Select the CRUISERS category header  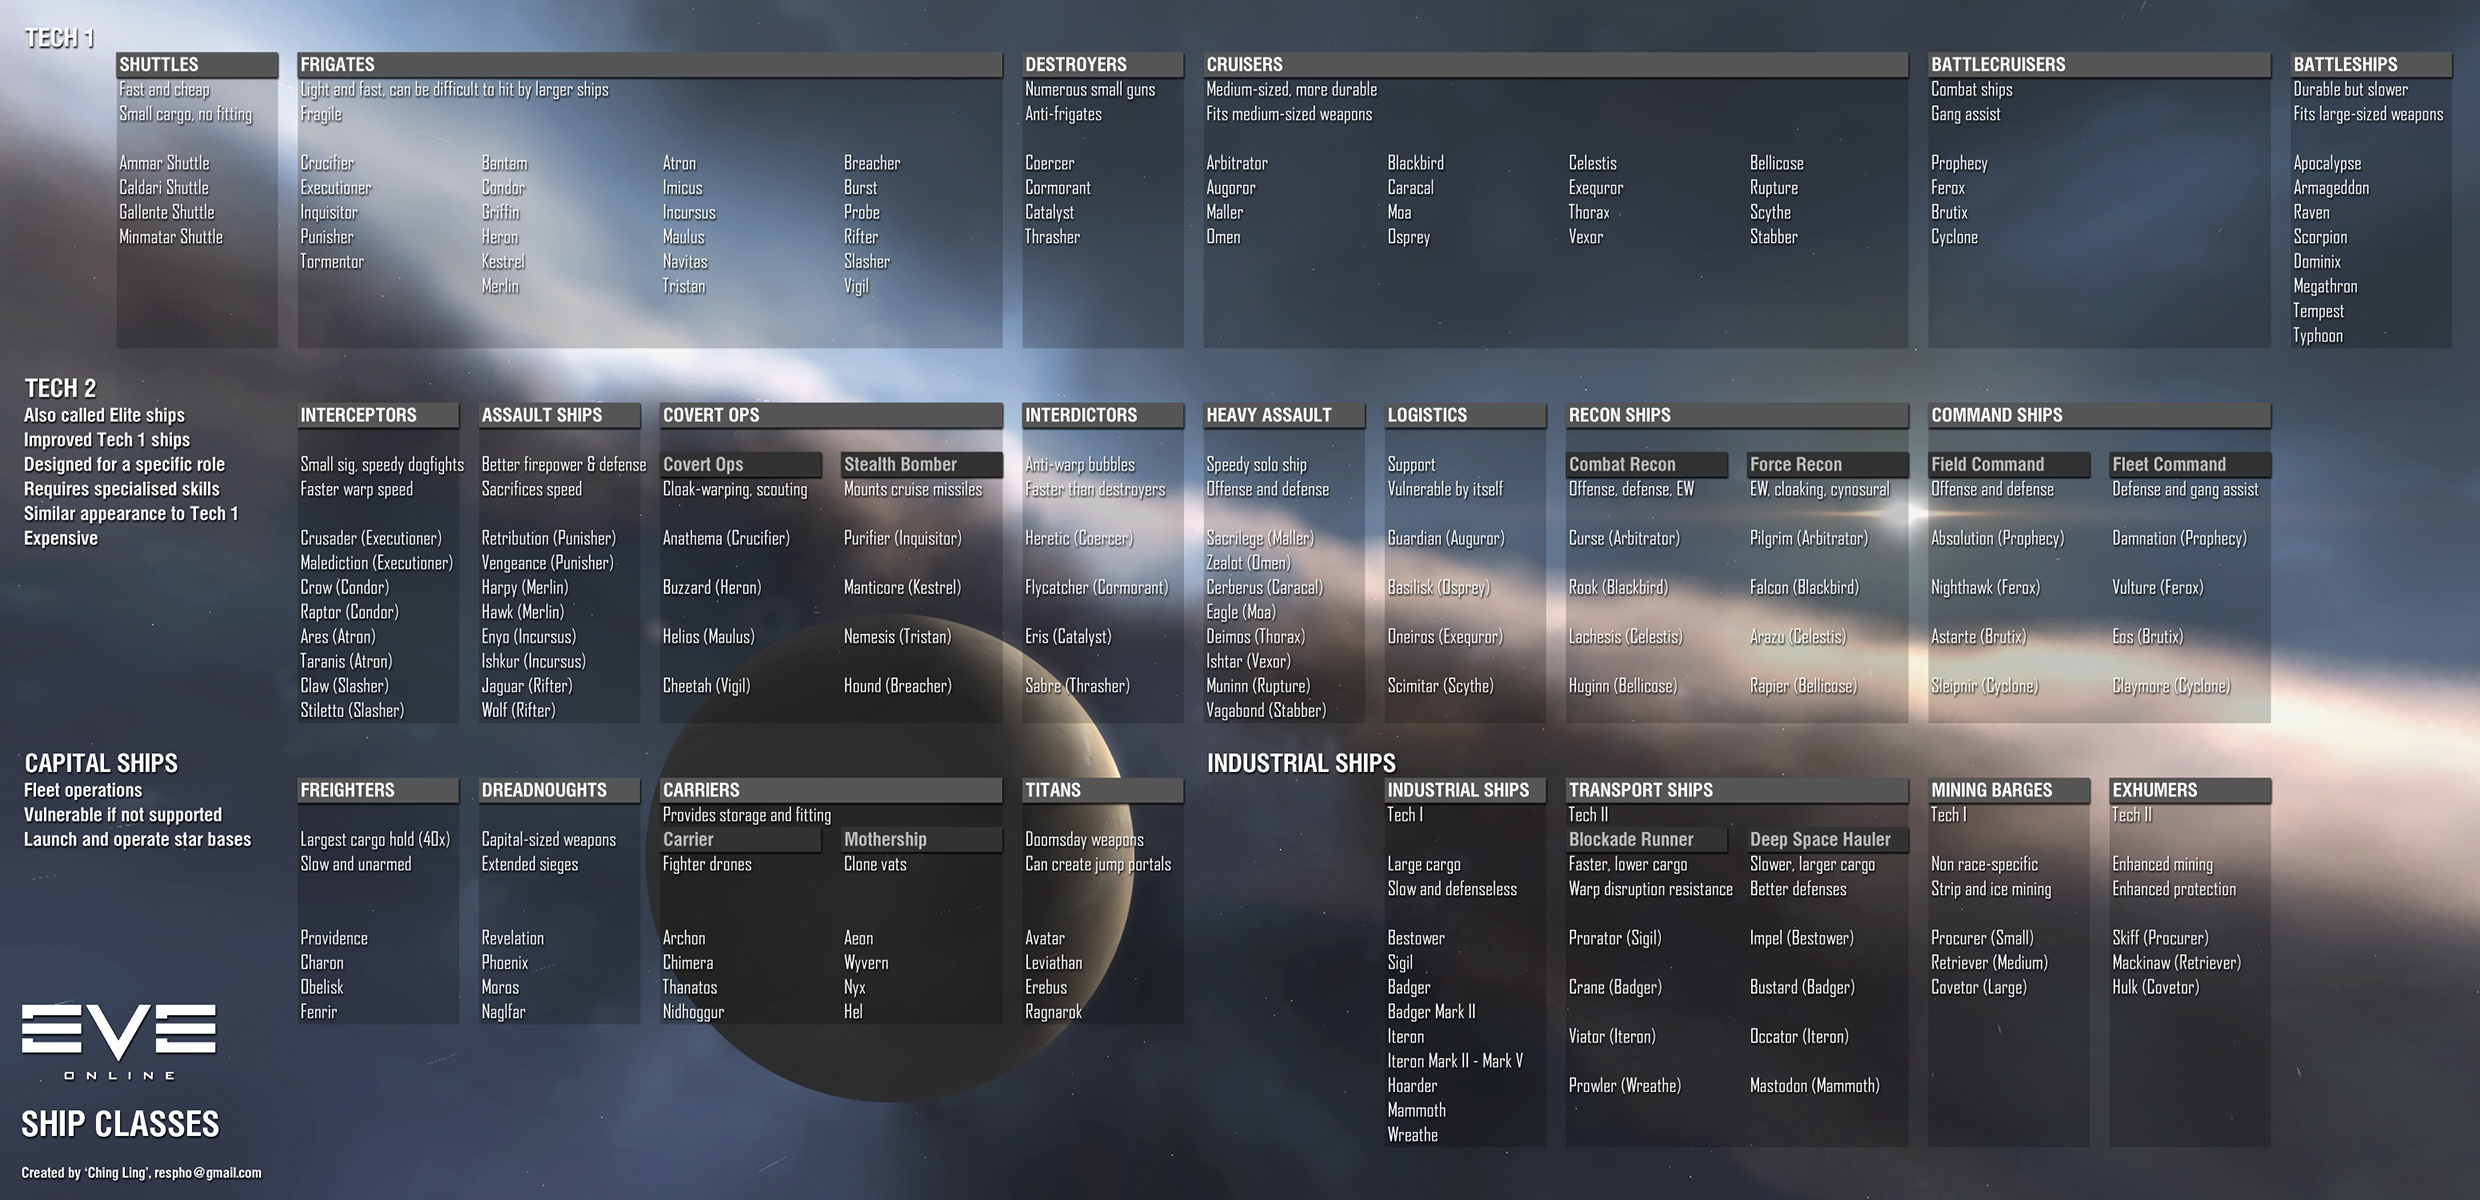[1244, 65]
